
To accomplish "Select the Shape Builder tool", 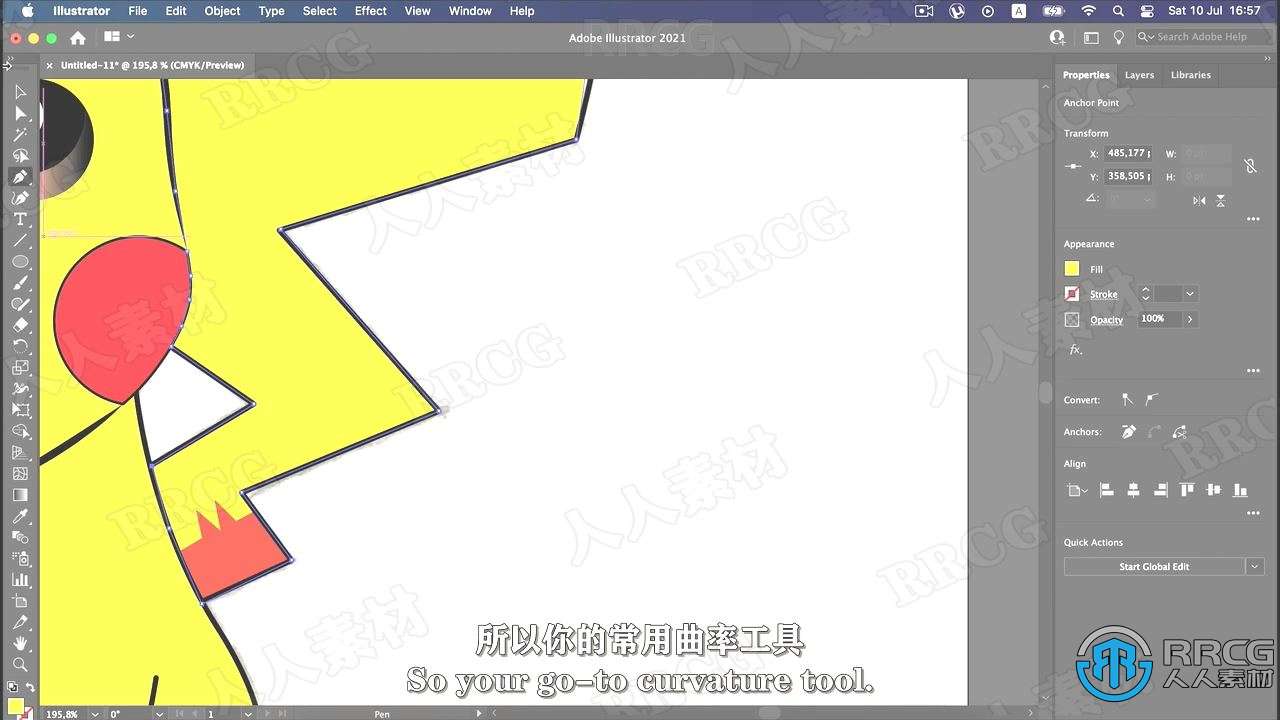I will click(x=20, y=431).
